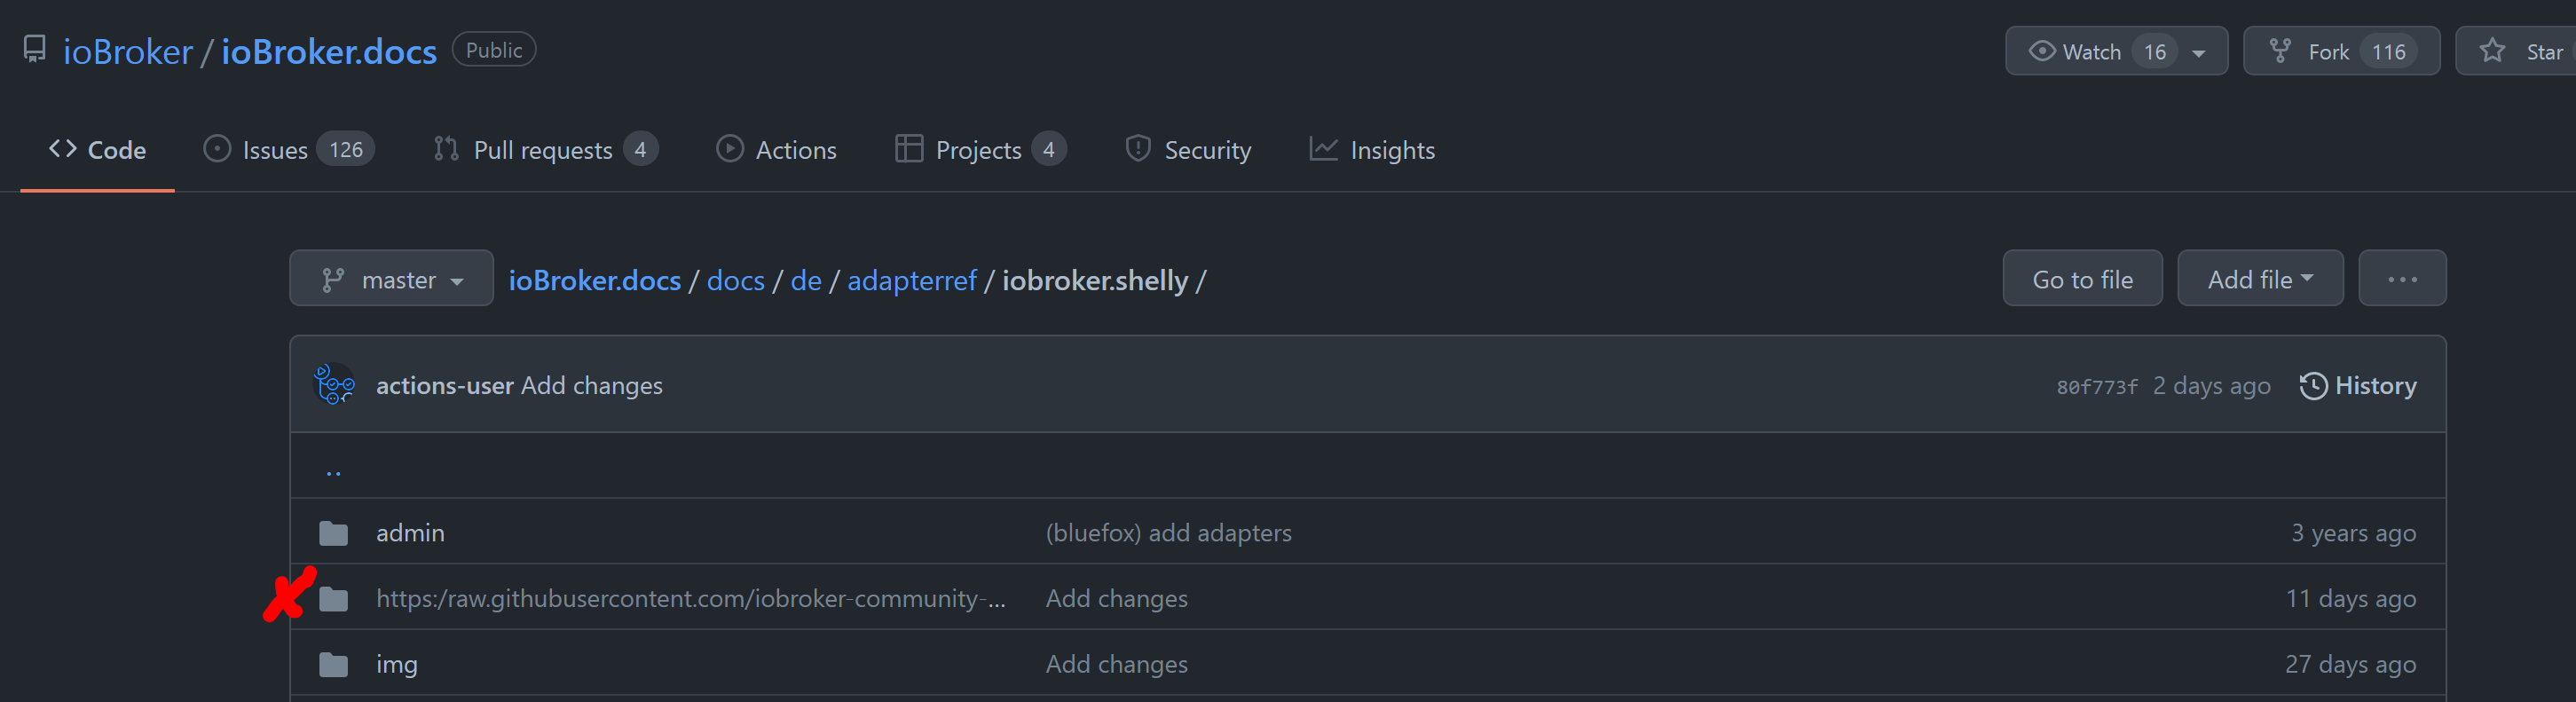This screenshot has height=702, width=2576.
Task: Open the master branch selector dropdown
Action: [391, 279]
